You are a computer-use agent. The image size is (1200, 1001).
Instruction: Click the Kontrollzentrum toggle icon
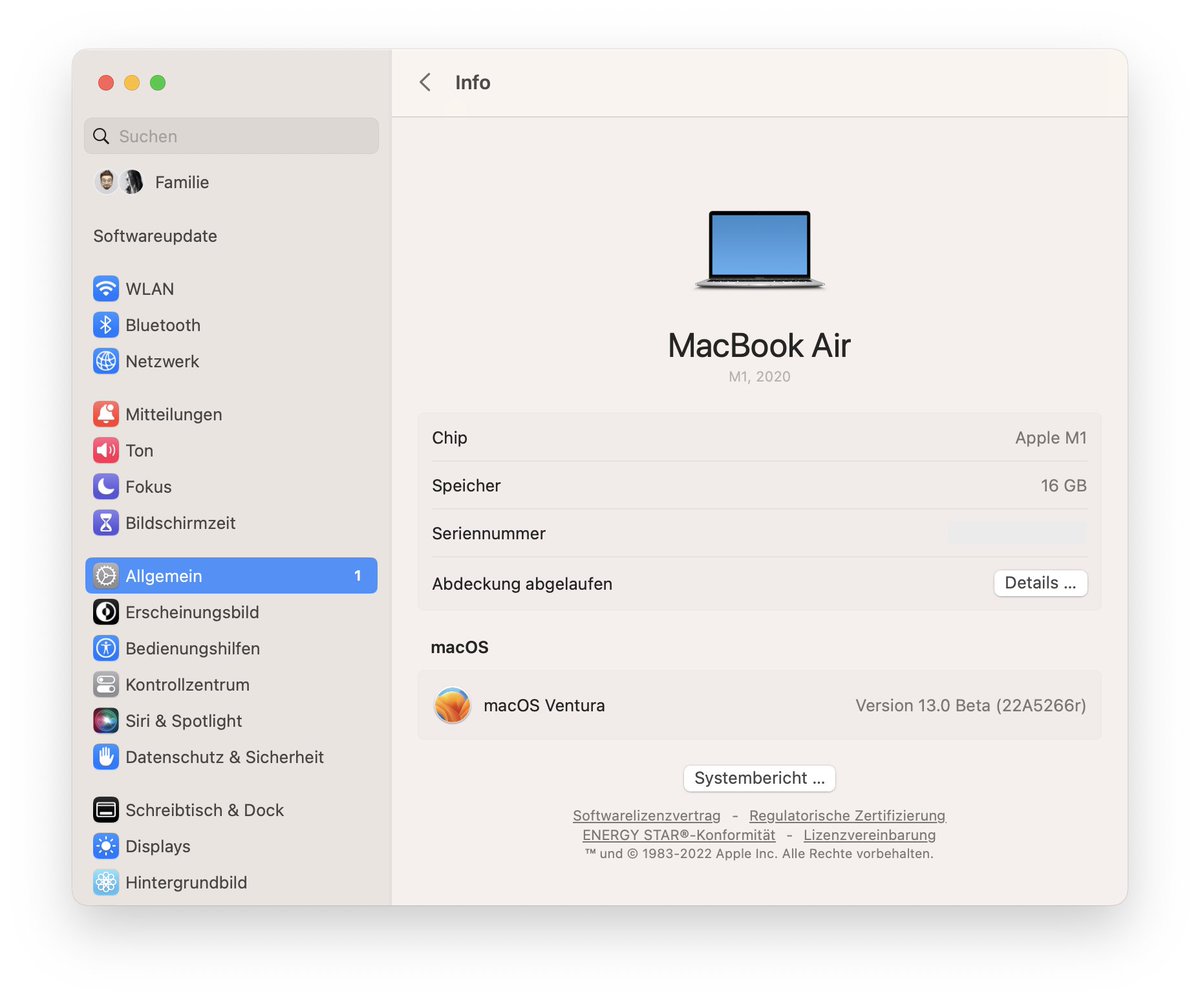pyautogui.click(x=106, y=685)
